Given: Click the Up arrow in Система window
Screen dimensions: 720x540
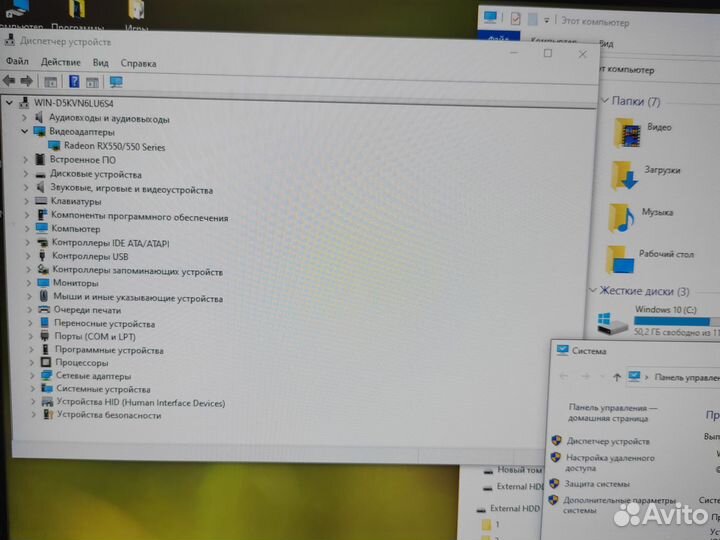Looking at the screenshot, I should [616, 377].
